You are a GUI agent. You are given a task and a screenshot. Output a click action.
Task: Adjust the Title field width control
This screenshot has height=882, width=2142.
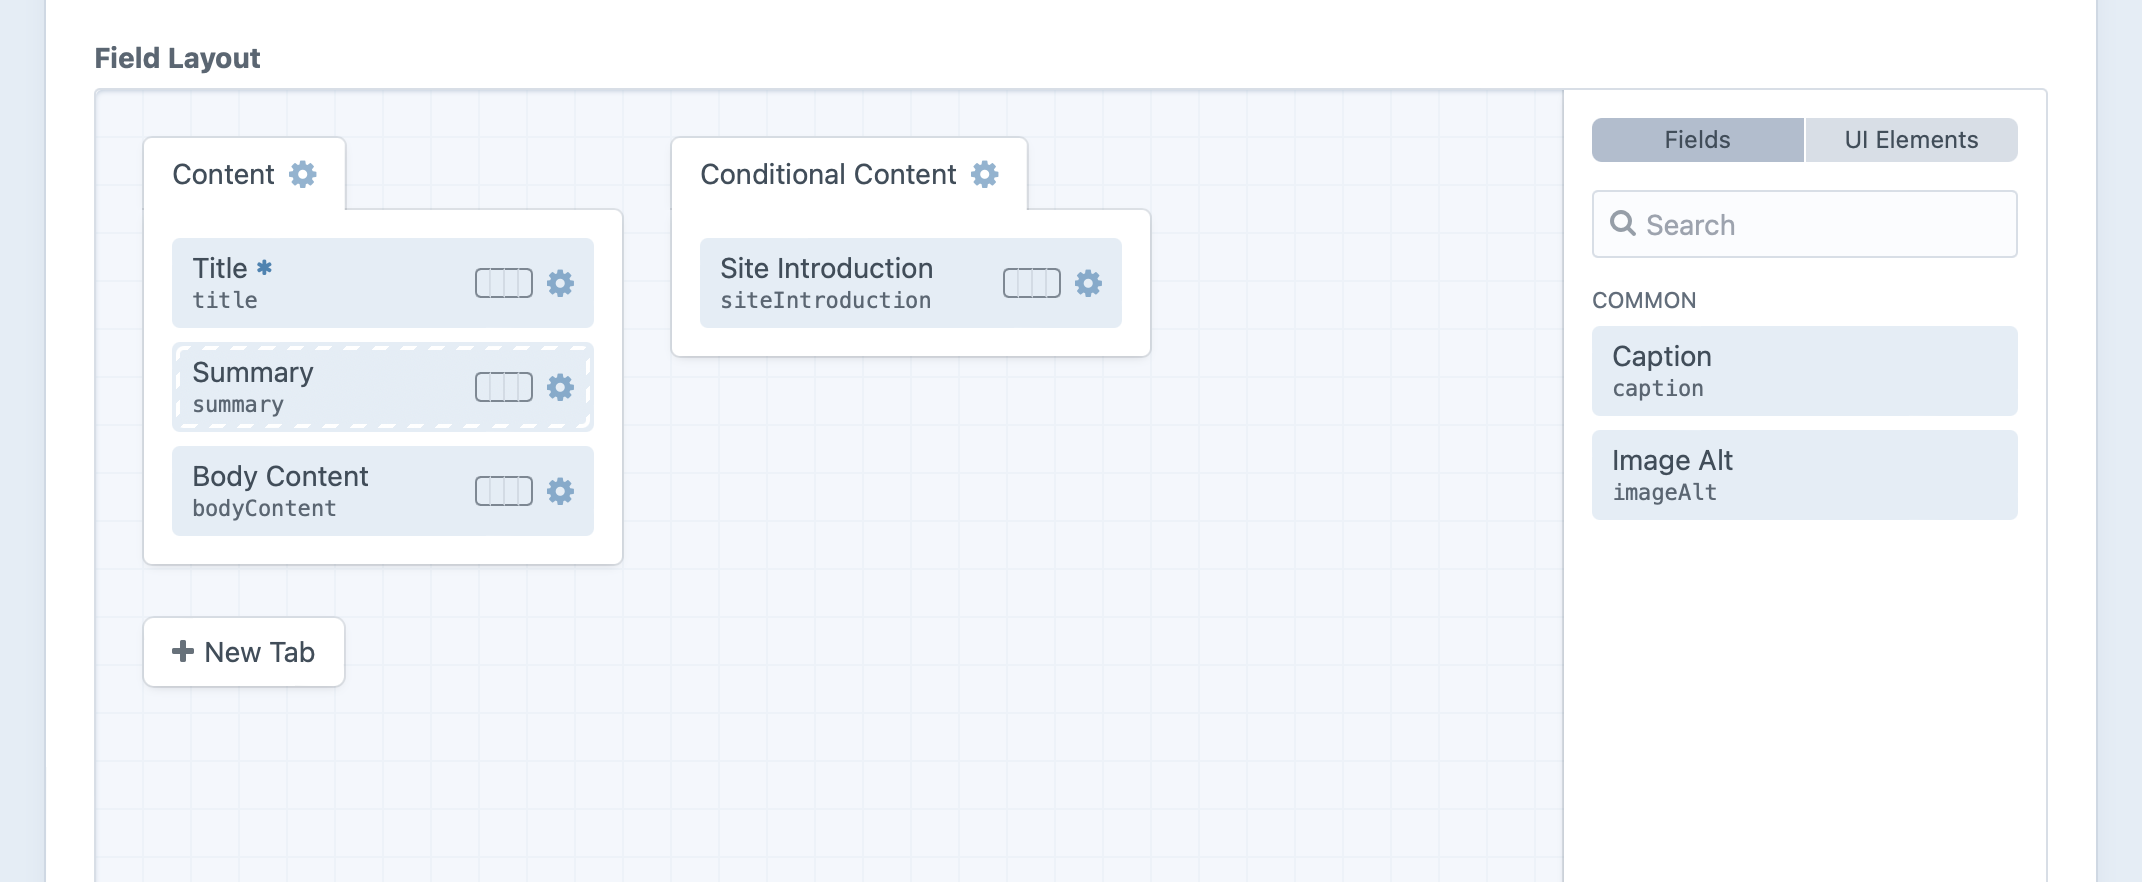pyautogui.click(x=503, y=283)
